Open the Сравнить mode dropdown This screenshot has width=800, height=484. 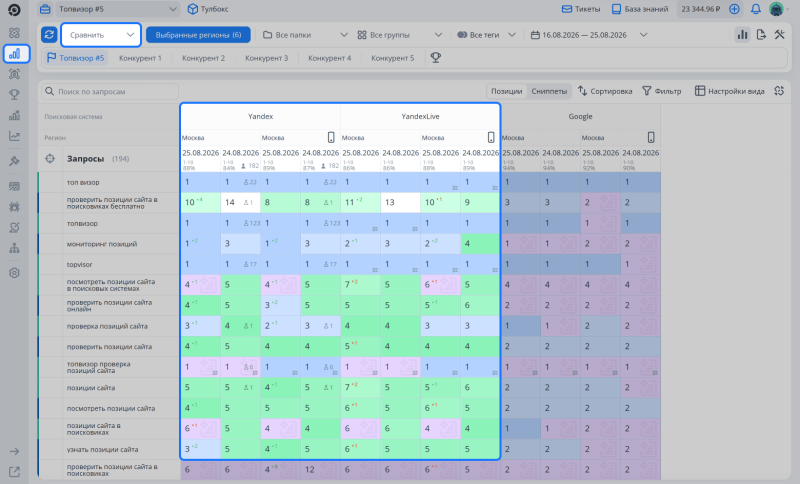101,35
